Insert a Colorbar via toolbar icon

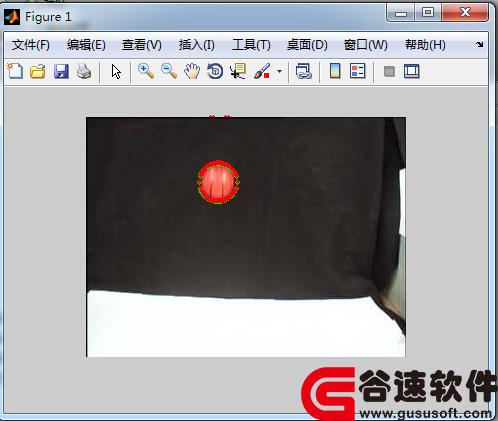[x=335, y=71]
